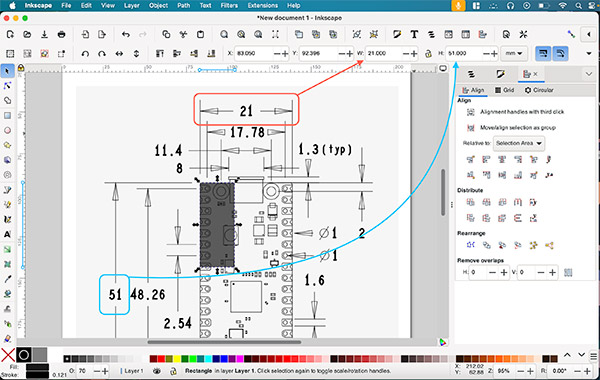Open Text and Font dialog icon
The image size is (600, 380).
tap(414, 34)
